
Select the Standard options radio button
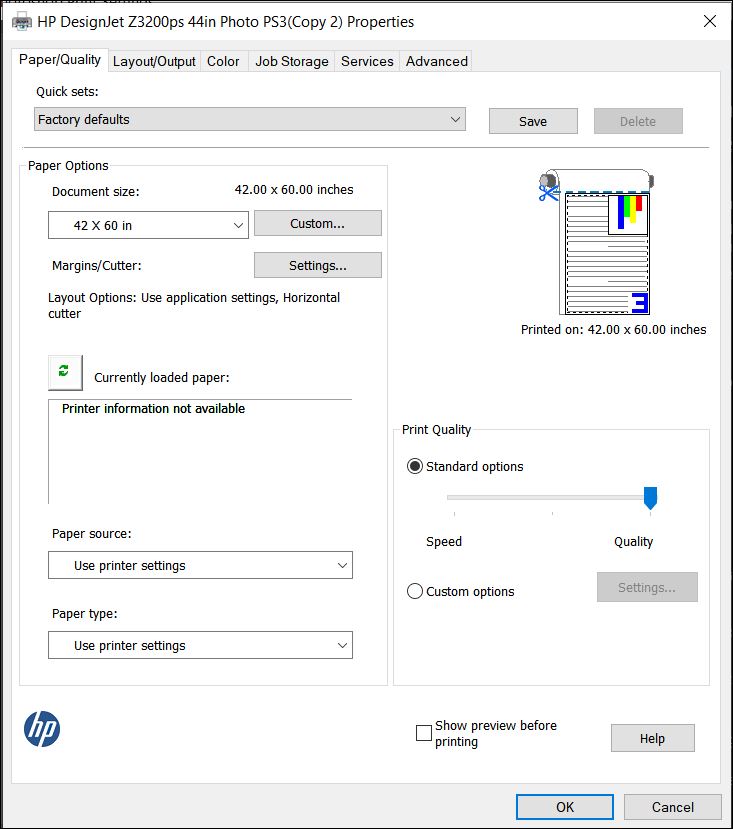[415, 467]
